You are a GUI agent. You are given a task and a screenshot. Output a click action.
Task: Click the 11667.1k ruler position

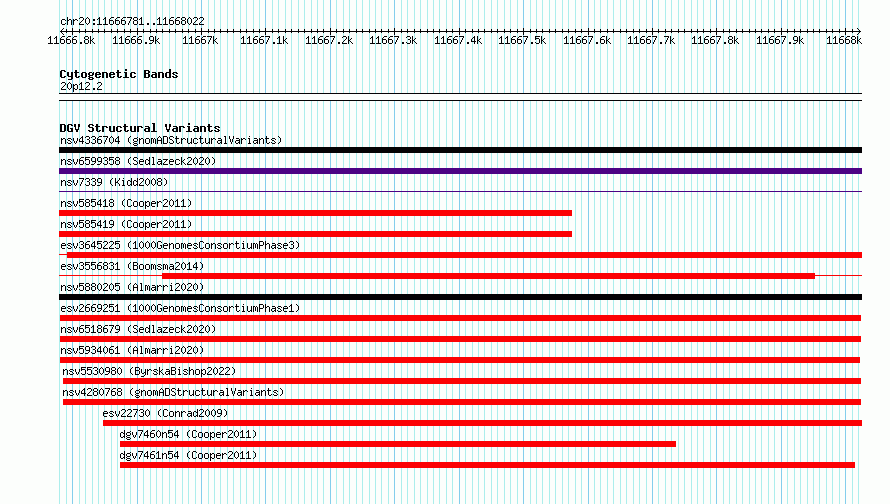[265, 40]
